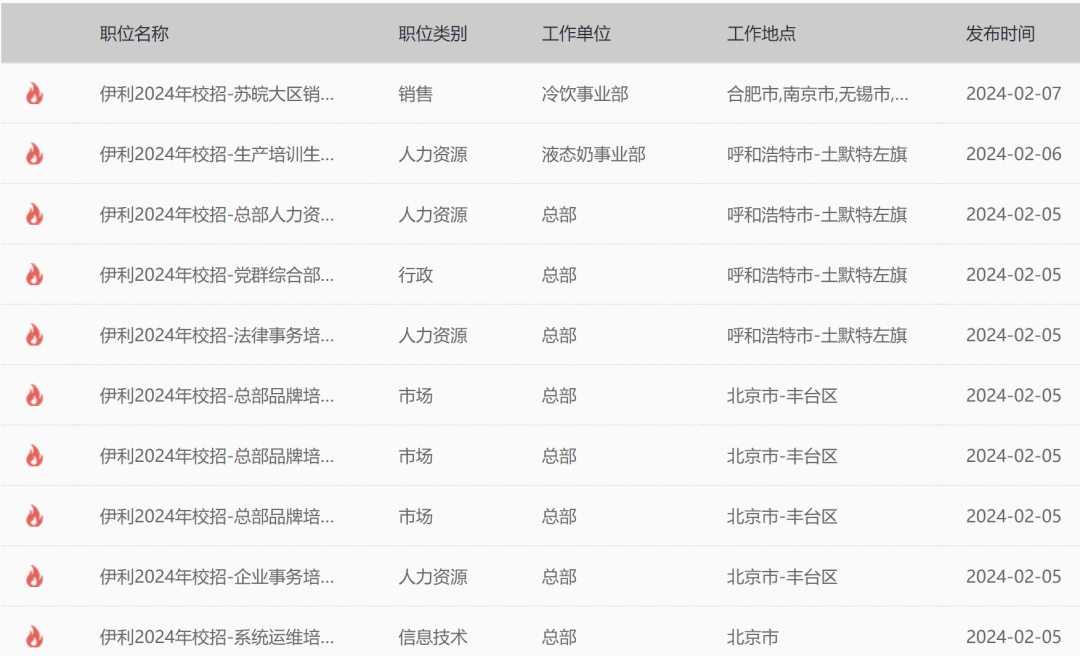Click 呼和浩特市-土默特左旗 in 法律事务培 row
Viewport: 1080px width, 656px height.
[817, 336]
